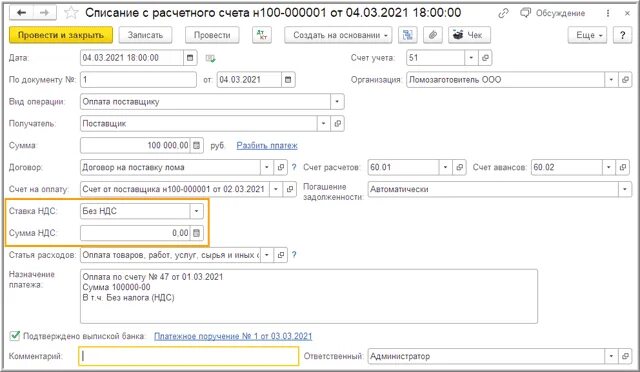The height and width of the screenshot is (372, 640).
Task: Open calculator for the Сумма field
Action: click(196, 145)
